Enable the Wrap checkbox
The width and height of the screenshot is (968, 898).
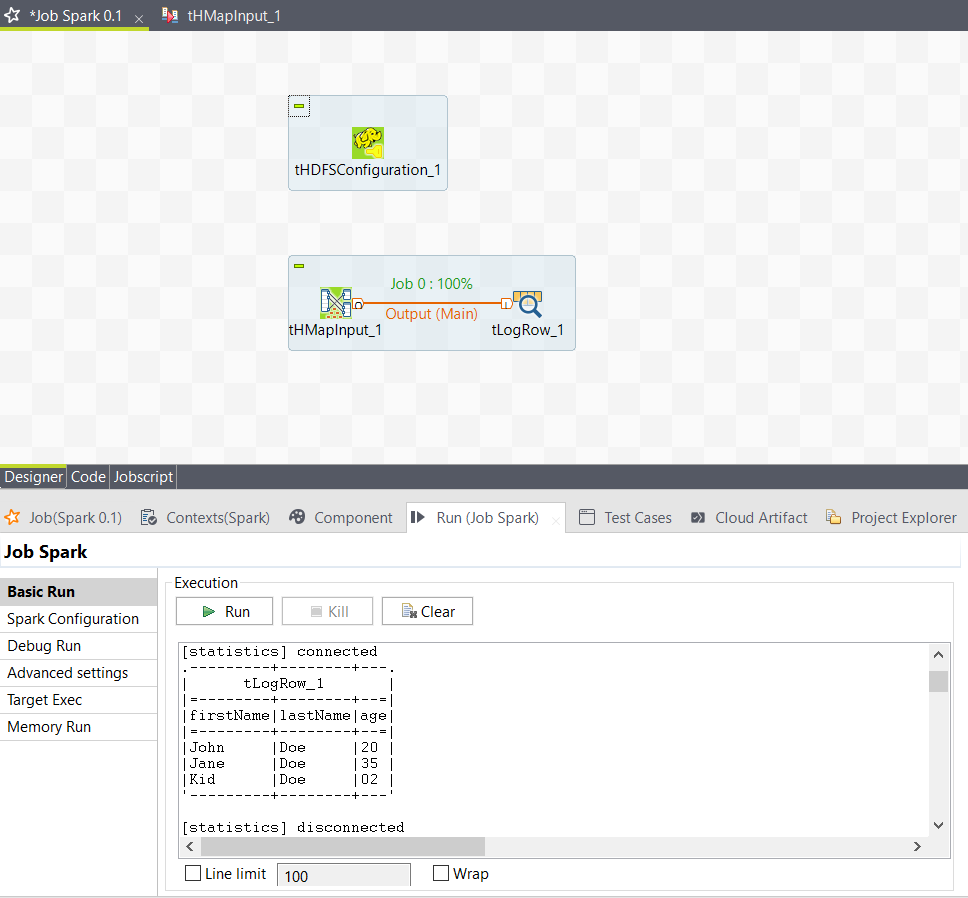441,873
